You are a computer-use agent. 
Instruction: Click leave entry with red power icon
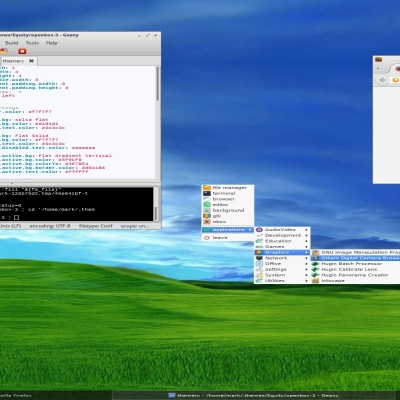tap(228, 238)
